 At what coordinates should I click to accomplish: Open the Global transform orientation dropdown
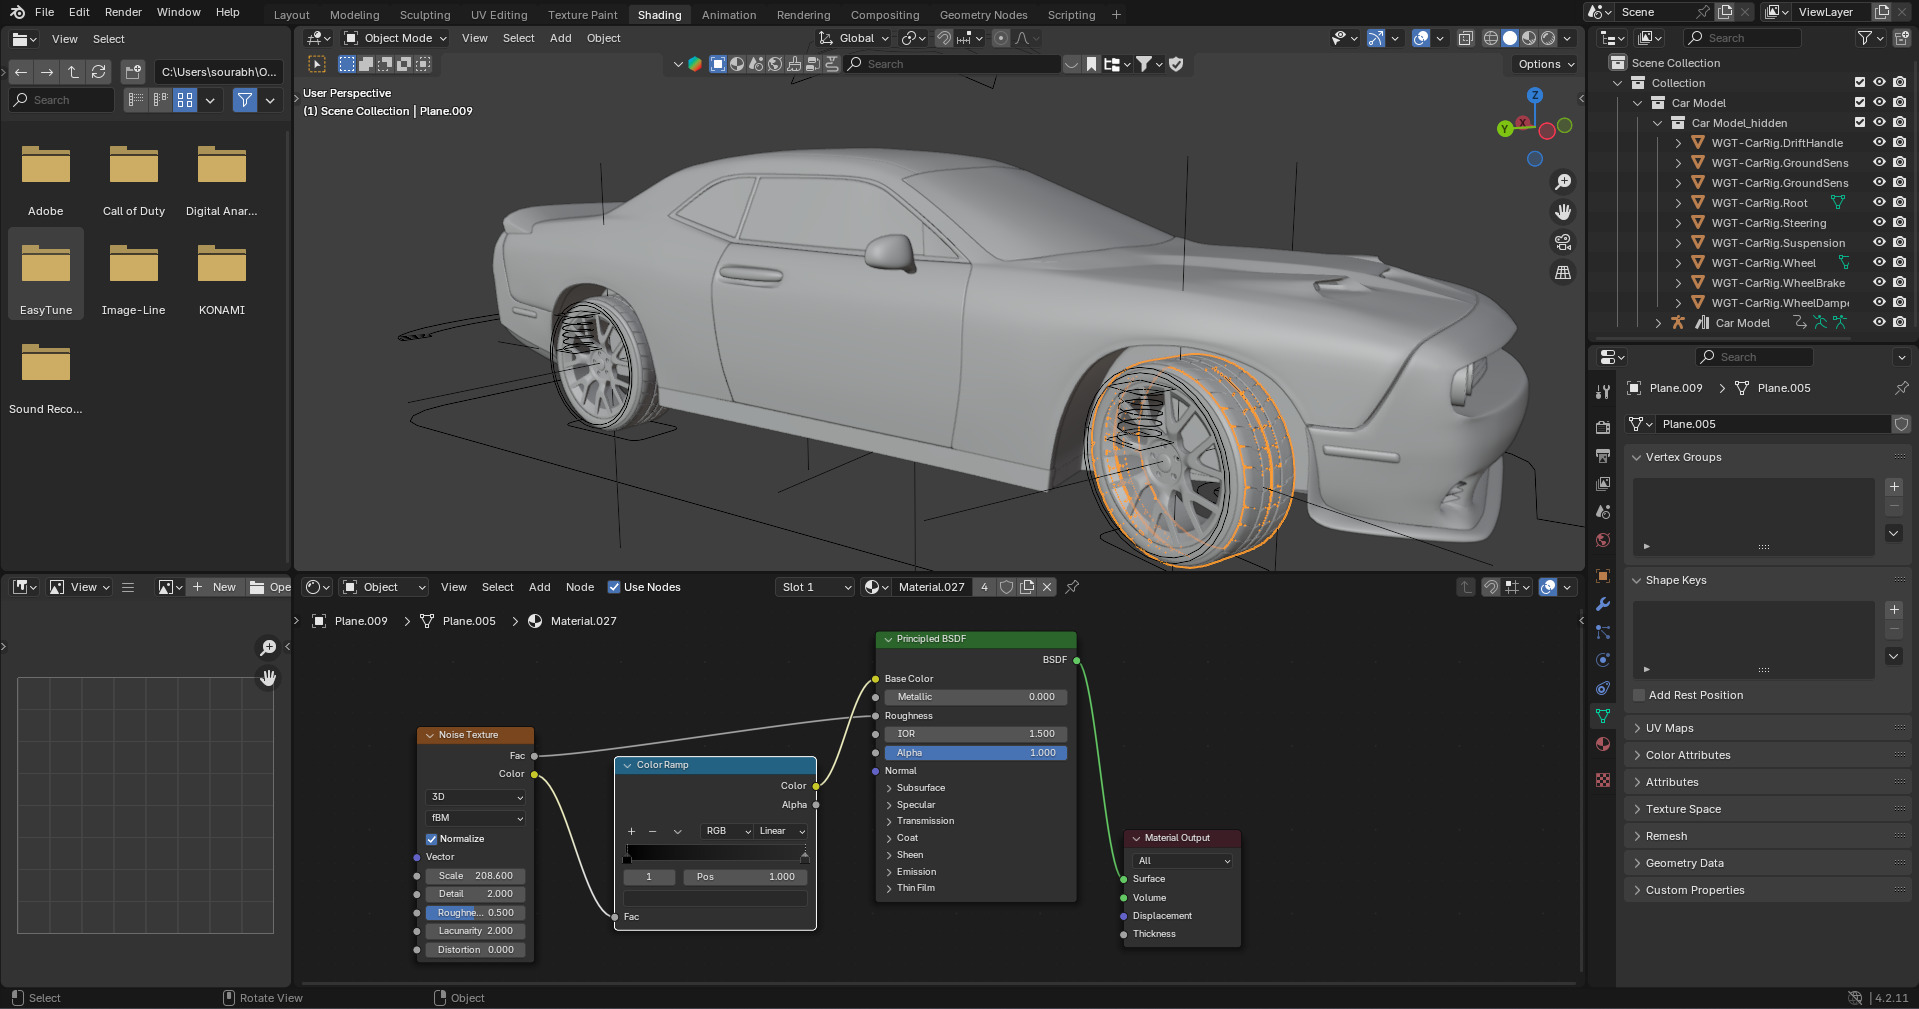[x=853, y=38]
